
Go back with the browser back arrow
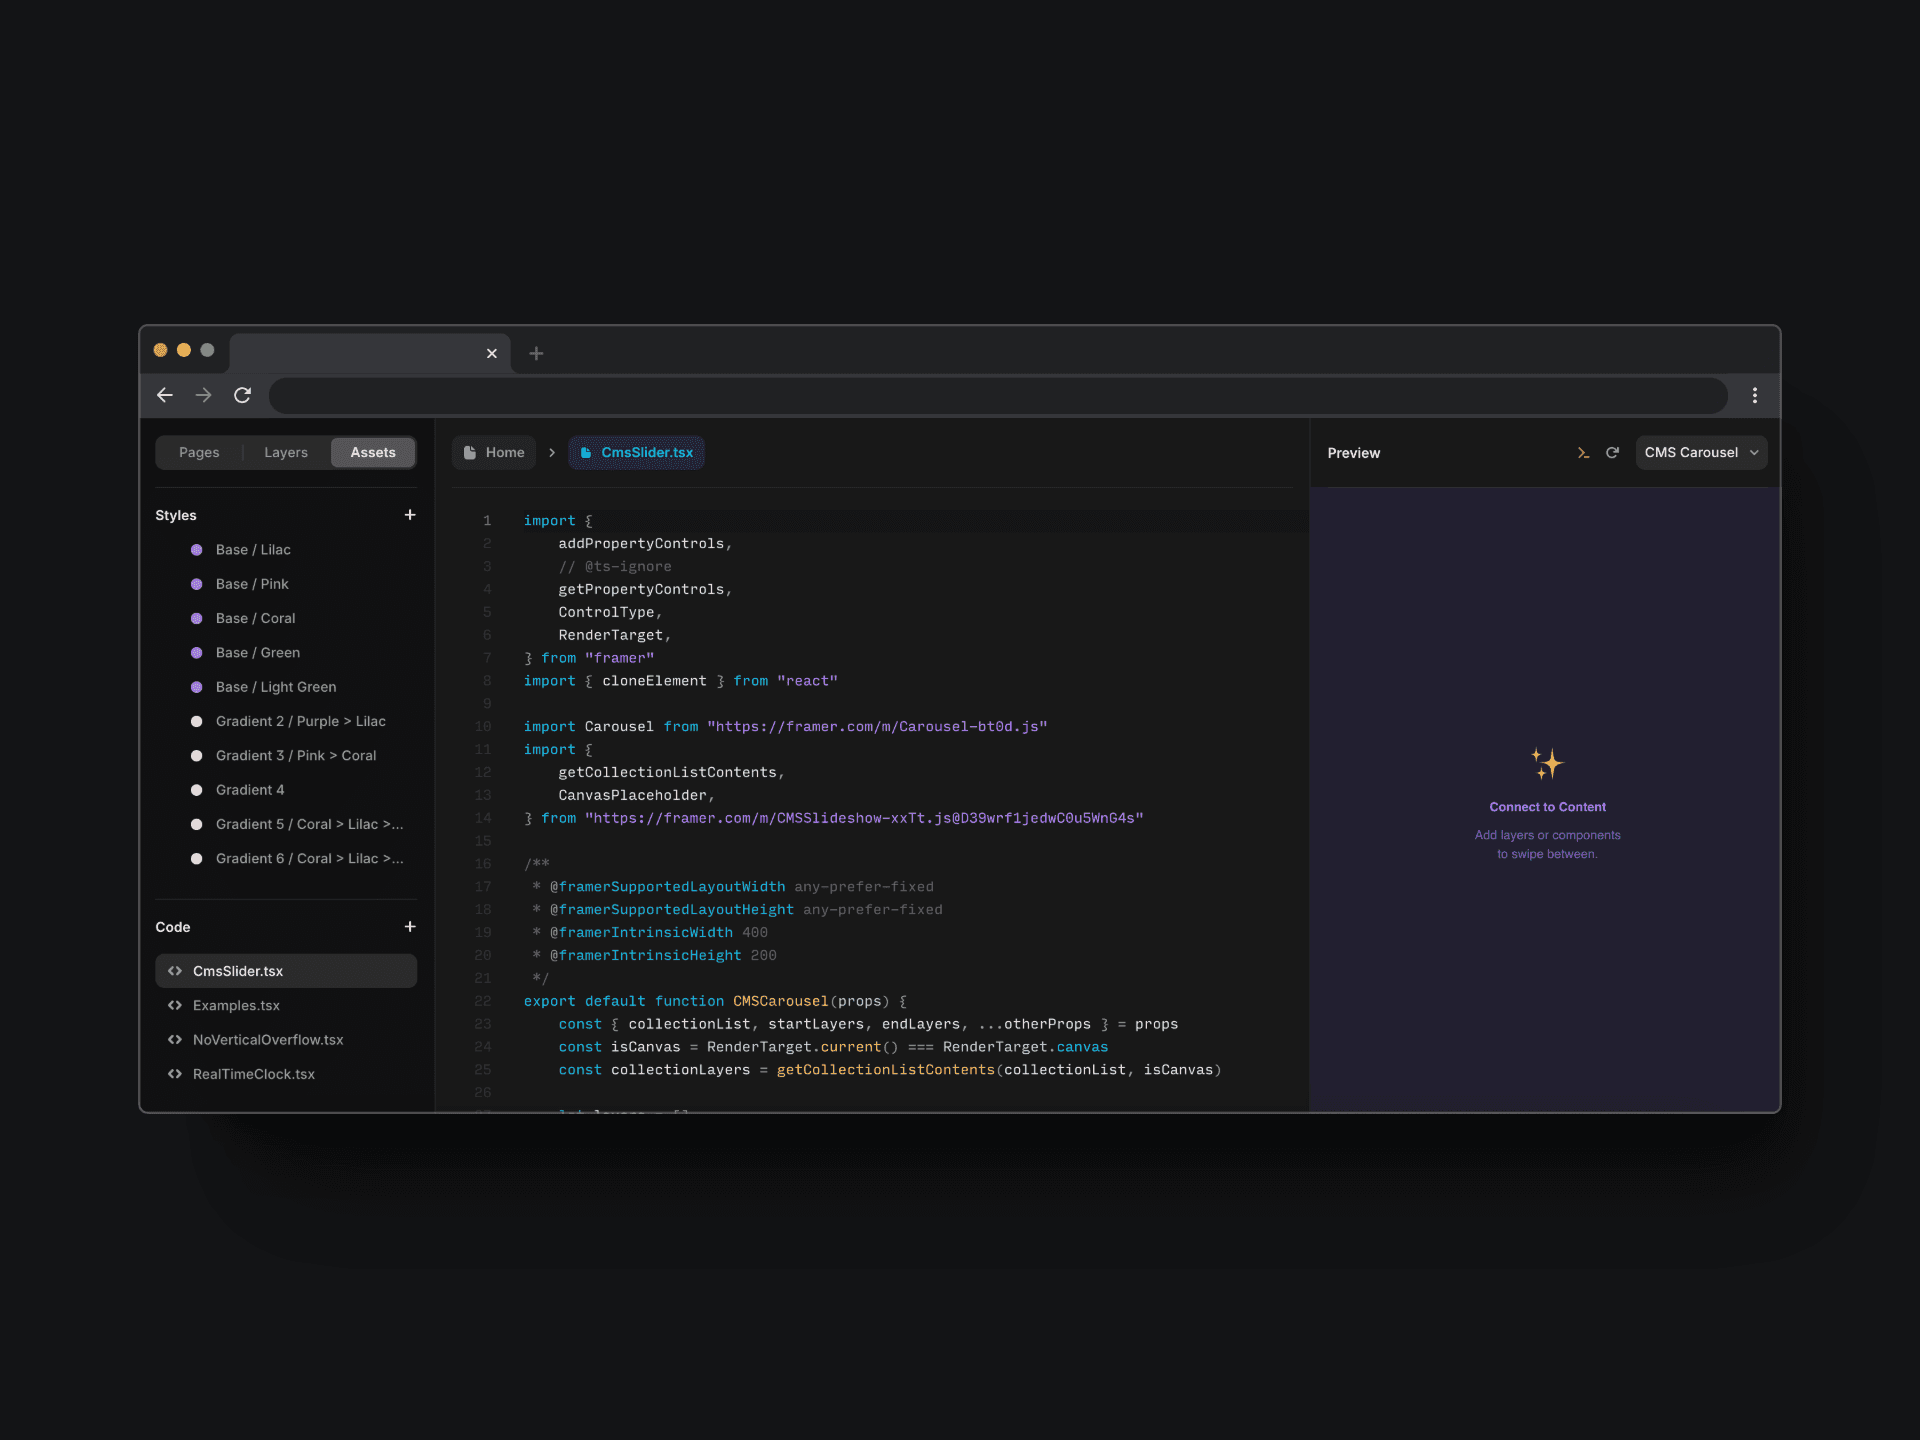[x=165, y=395]
